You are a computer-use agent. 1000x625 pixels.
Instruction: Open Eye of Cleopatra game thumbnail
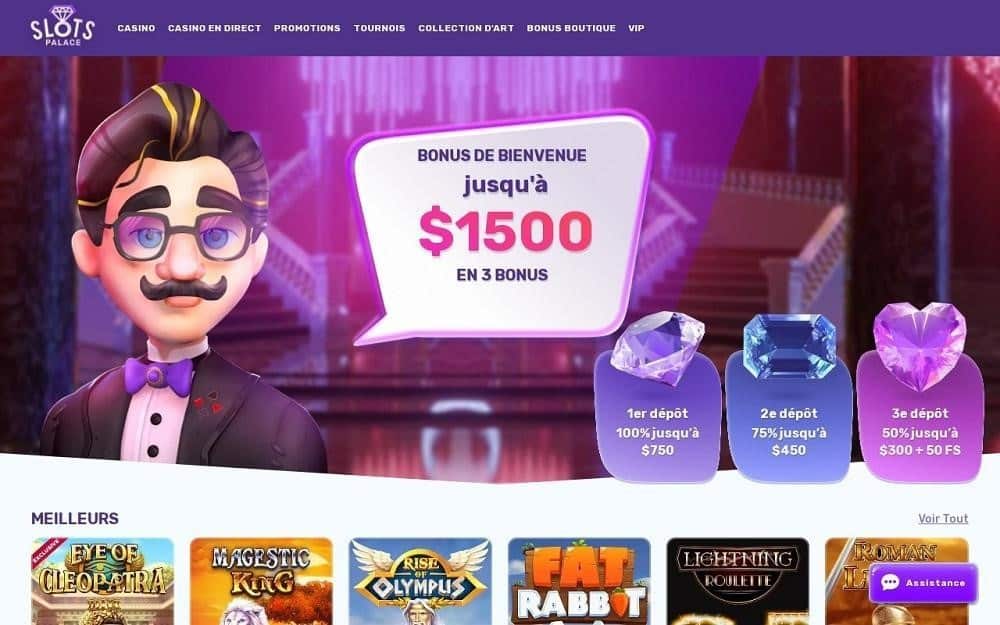[x=103, y=581]
